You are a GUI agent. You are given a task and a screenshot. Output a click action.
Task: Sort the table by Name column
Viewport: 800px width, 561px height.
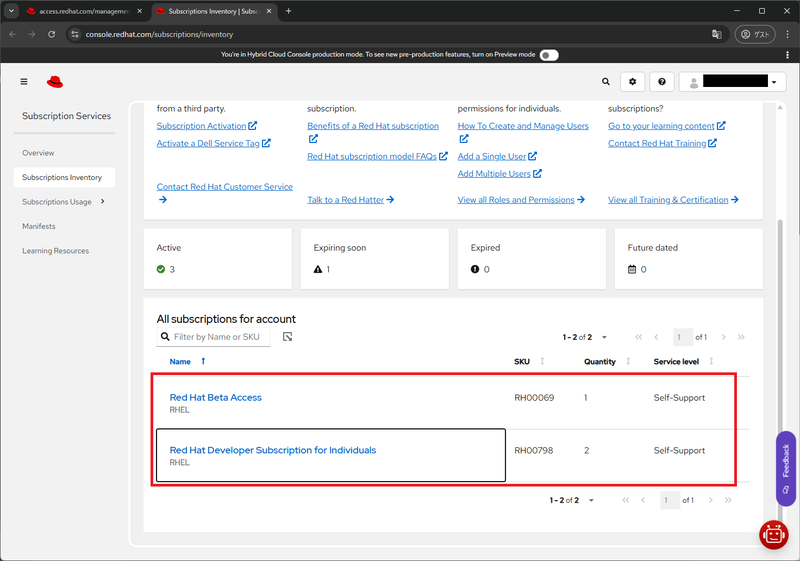[187, 362]
